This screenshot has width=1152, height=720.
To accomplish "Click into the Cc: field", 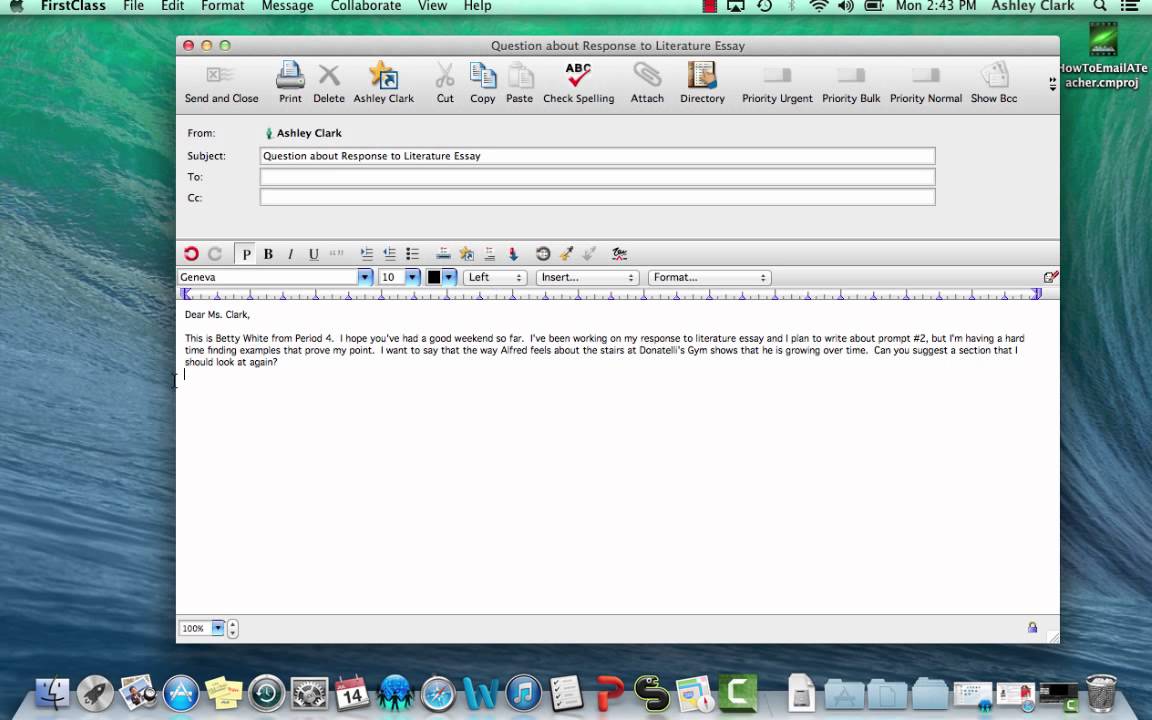I will click(x=597, y=197).
